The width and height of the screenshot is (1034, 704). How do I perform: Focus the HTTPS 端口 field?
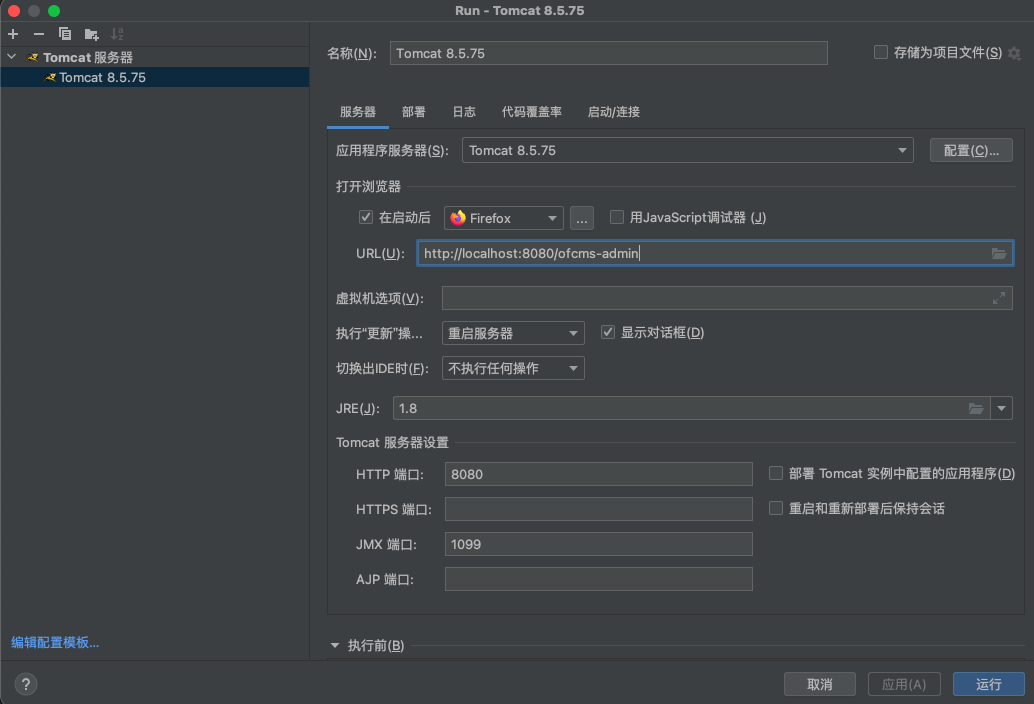tap(599, 509)
